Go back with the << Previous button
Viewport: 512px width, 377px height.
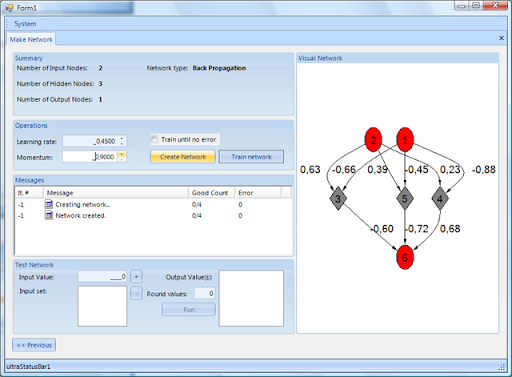click(34, 345)
